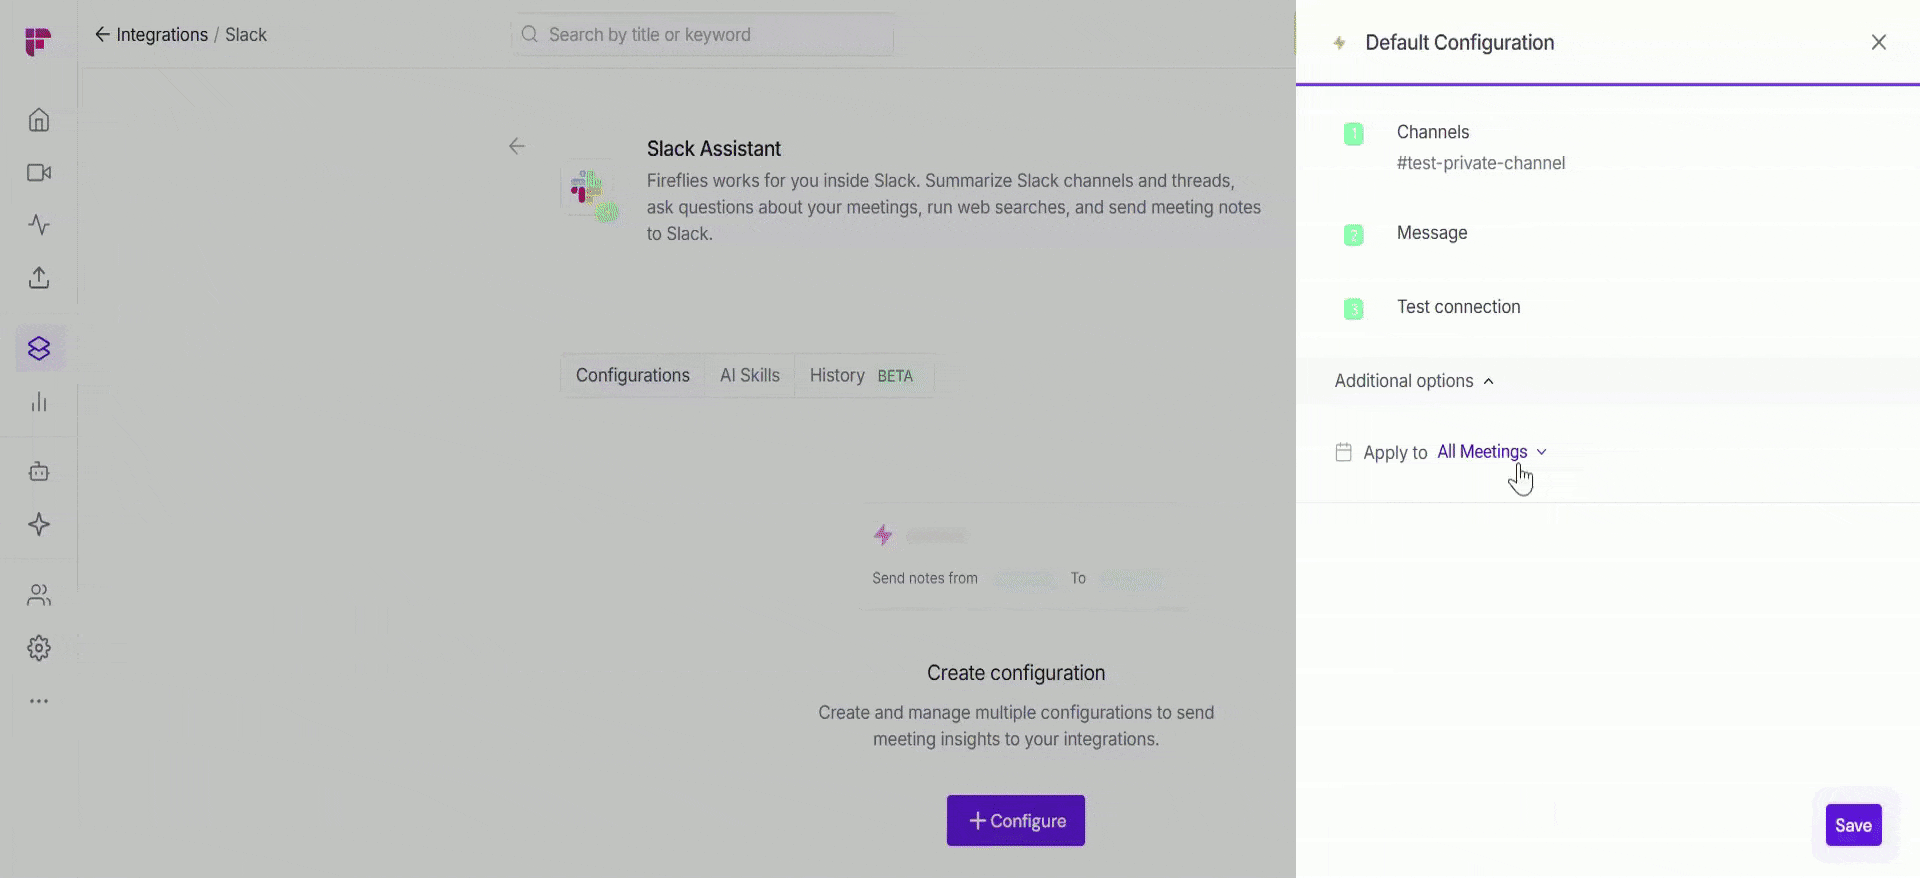This screenshot has width=1920, height=878.
Task: Open the bot assistant sidebar icon
Action: [39, 471]
